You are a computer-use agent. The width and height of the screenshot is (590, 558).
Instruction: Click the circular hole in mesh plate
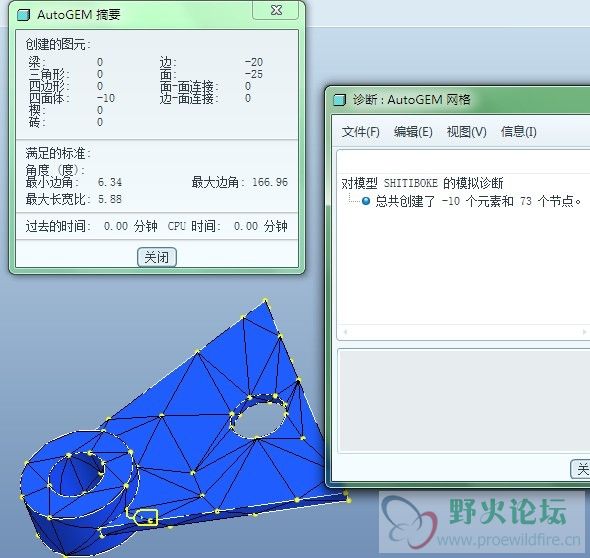(259, 417)
